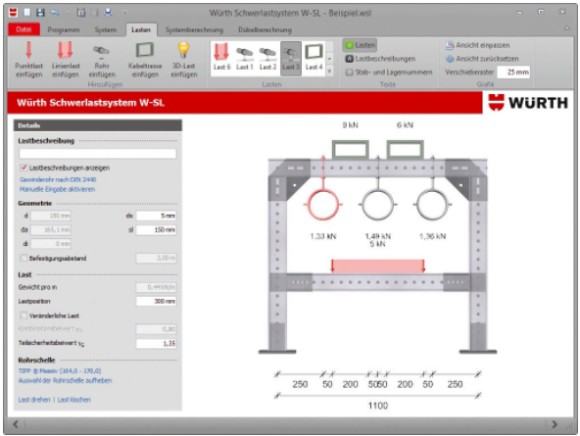The width and height of the screenshot is (580, 436).
Task: Insert a line load with Linienlast einfügen
Action: [x=65, y=60]
